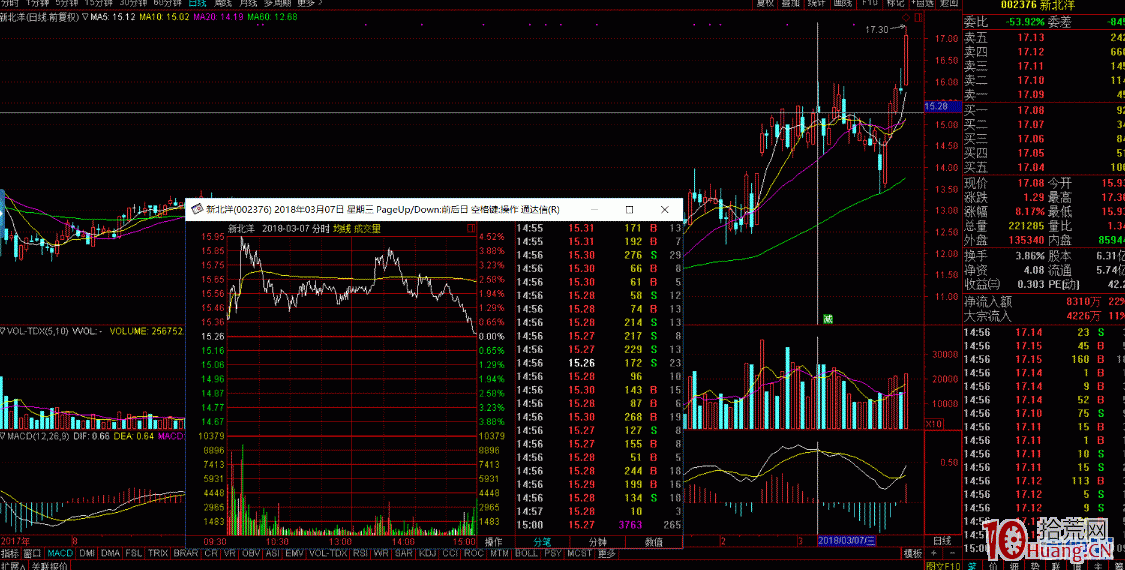Click the red rectangle icon beside diamond
The image size is (1125, 570).
click(x=919, y=17)
